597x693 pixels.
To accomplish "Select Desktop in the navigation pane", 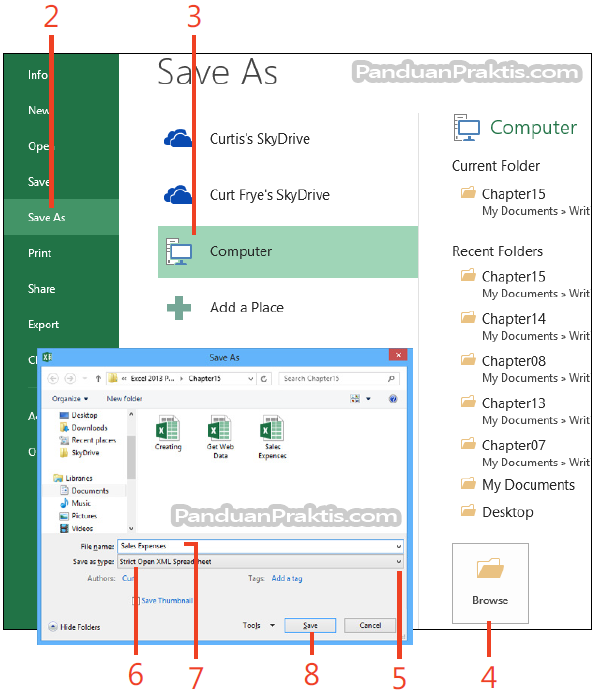I will 78,415.
